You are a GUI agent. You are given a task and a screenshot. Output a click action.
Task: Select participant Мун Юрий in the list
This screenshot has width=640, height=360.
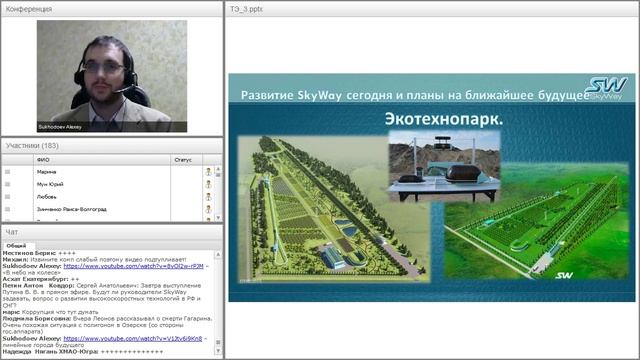[x=50, y=184]
